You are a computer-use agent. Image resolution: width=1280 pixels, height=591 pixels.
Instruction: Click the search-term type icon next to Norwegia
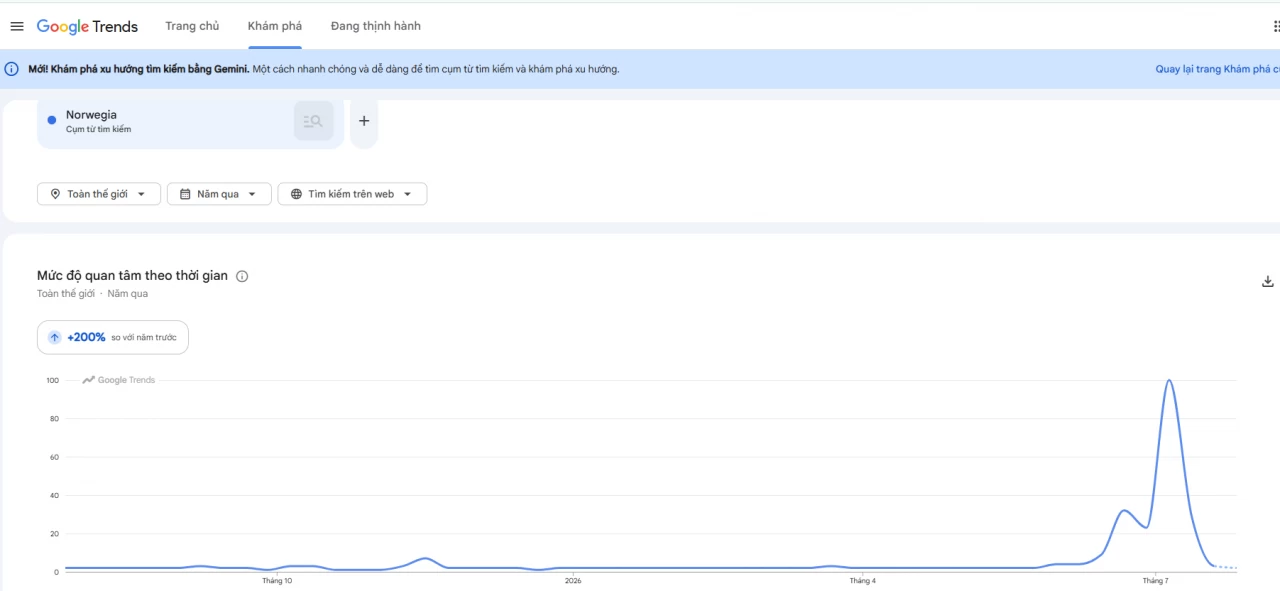coord(313,121)
